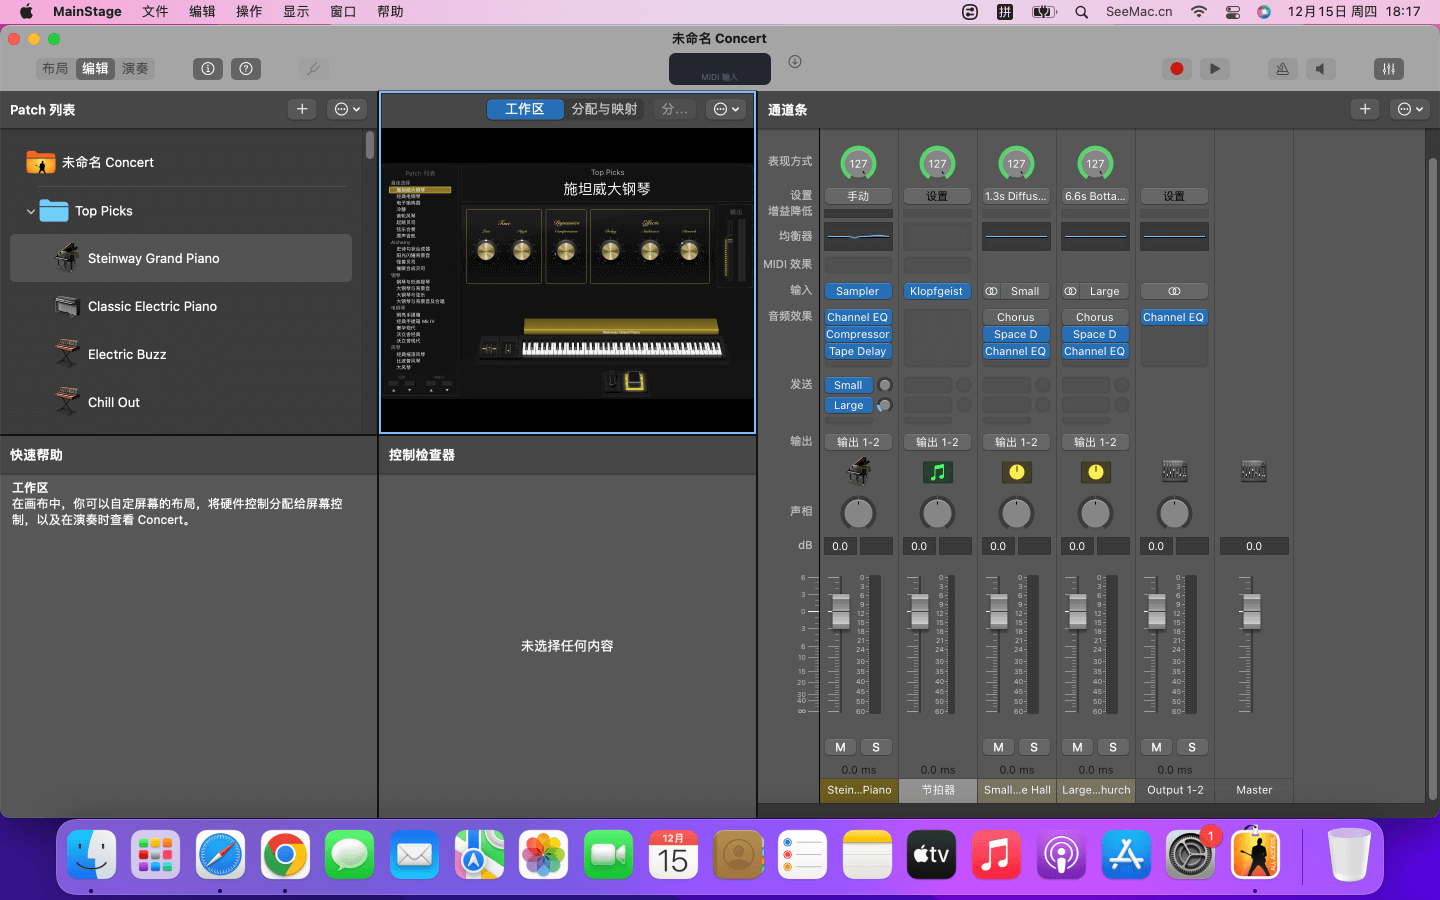Add a new channel strip with plus
Viewport: 1440px width, 900px height.
[1365, 109]
